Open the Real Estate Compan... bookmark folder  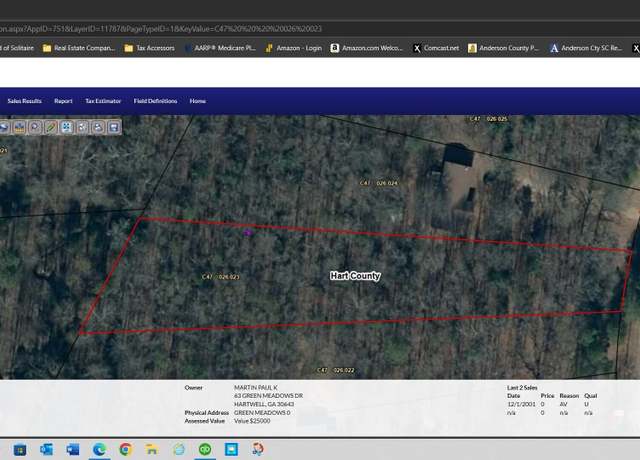click(x=79, y=48)
